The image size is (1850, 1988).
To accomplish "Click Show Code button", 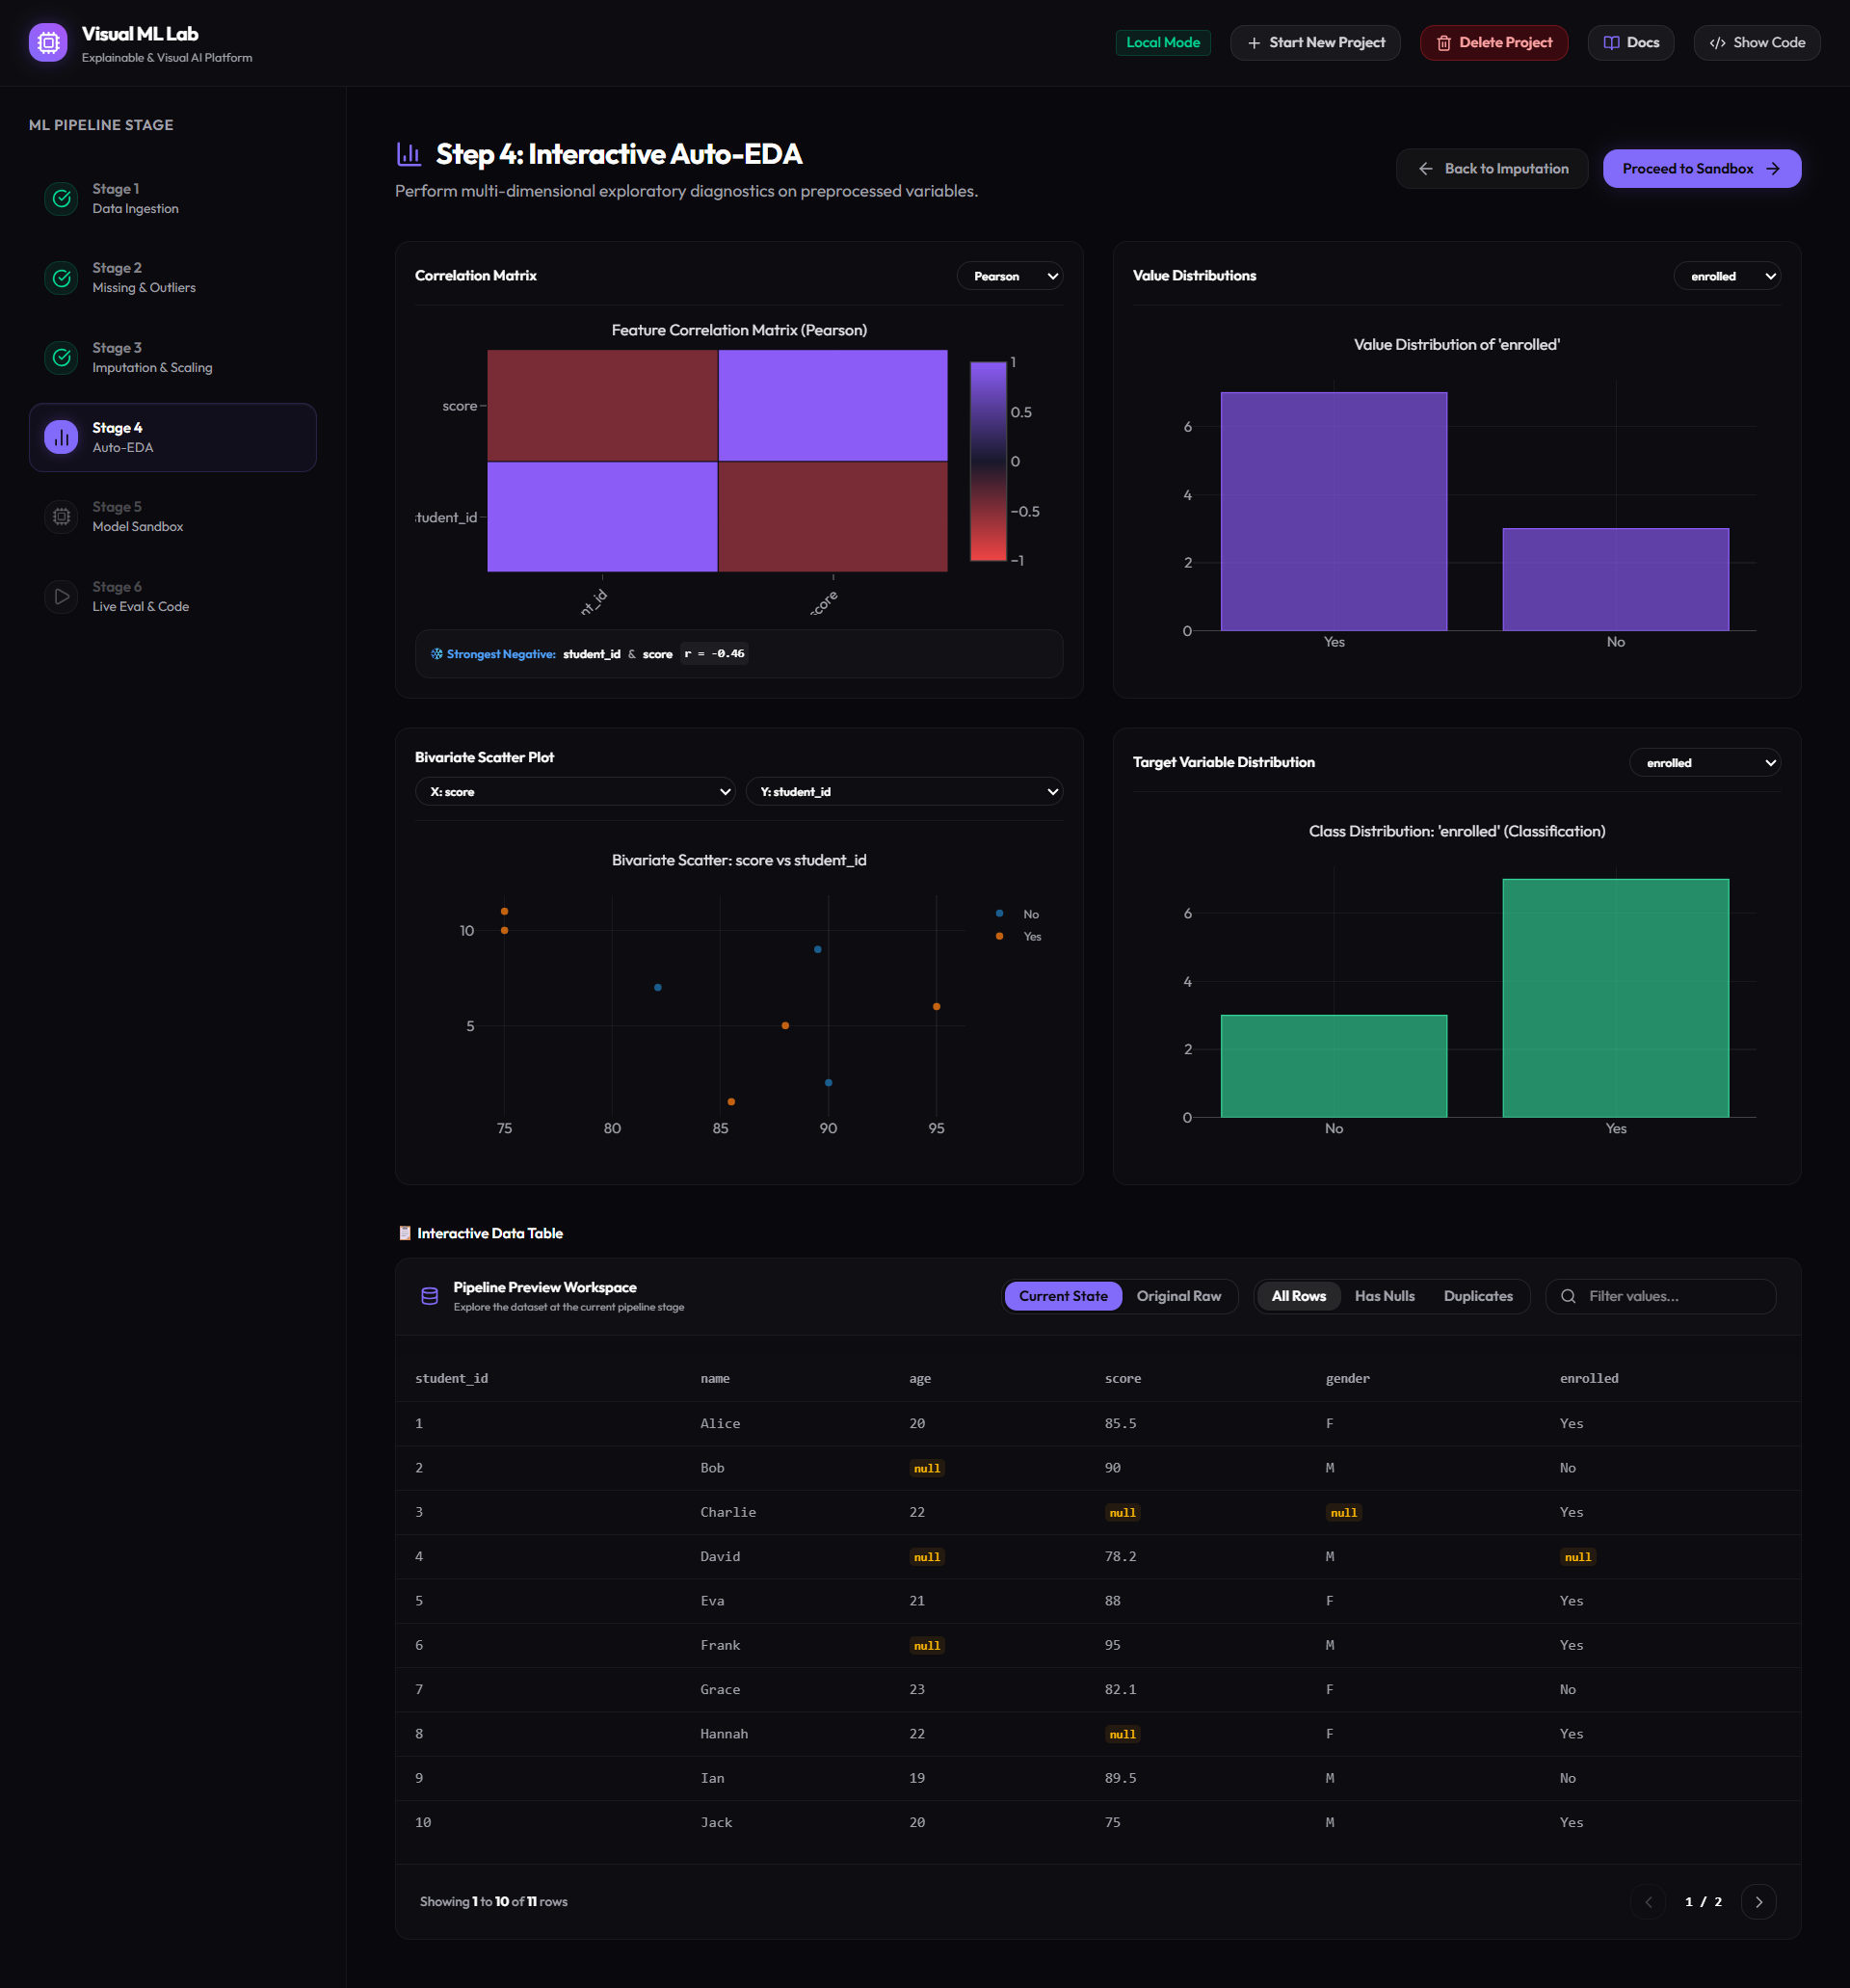I will (x=1757, y=43).
